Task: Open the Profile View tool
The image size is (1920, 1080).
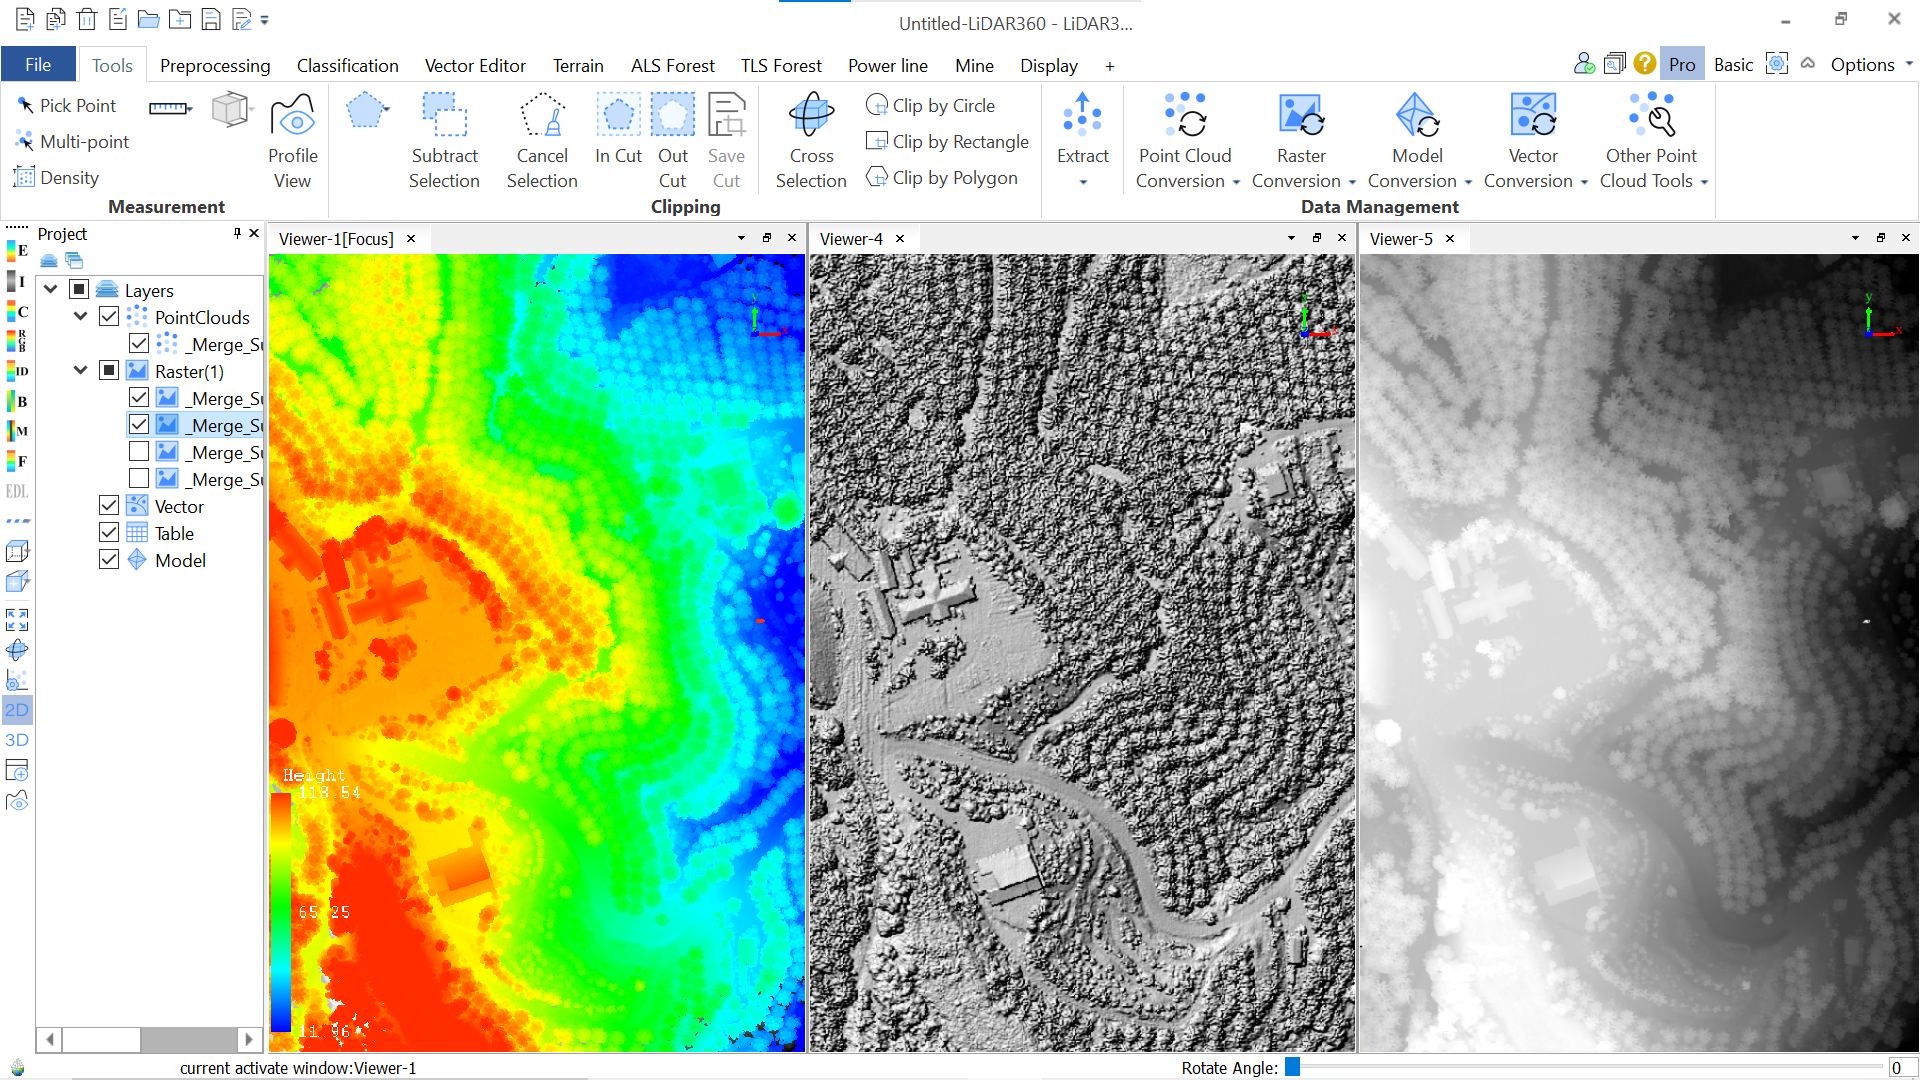Action: tap(292, 140)
